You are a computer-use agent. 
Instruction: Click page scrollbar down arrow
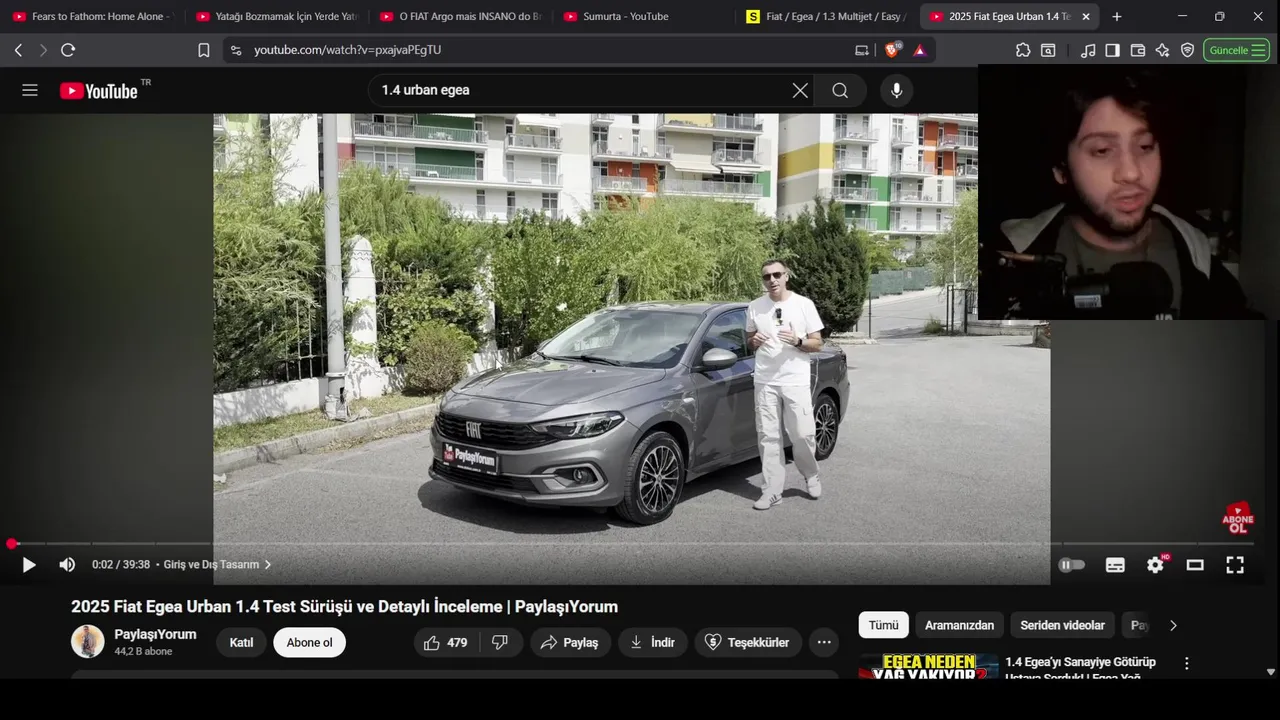click(x=1271, y=672)
